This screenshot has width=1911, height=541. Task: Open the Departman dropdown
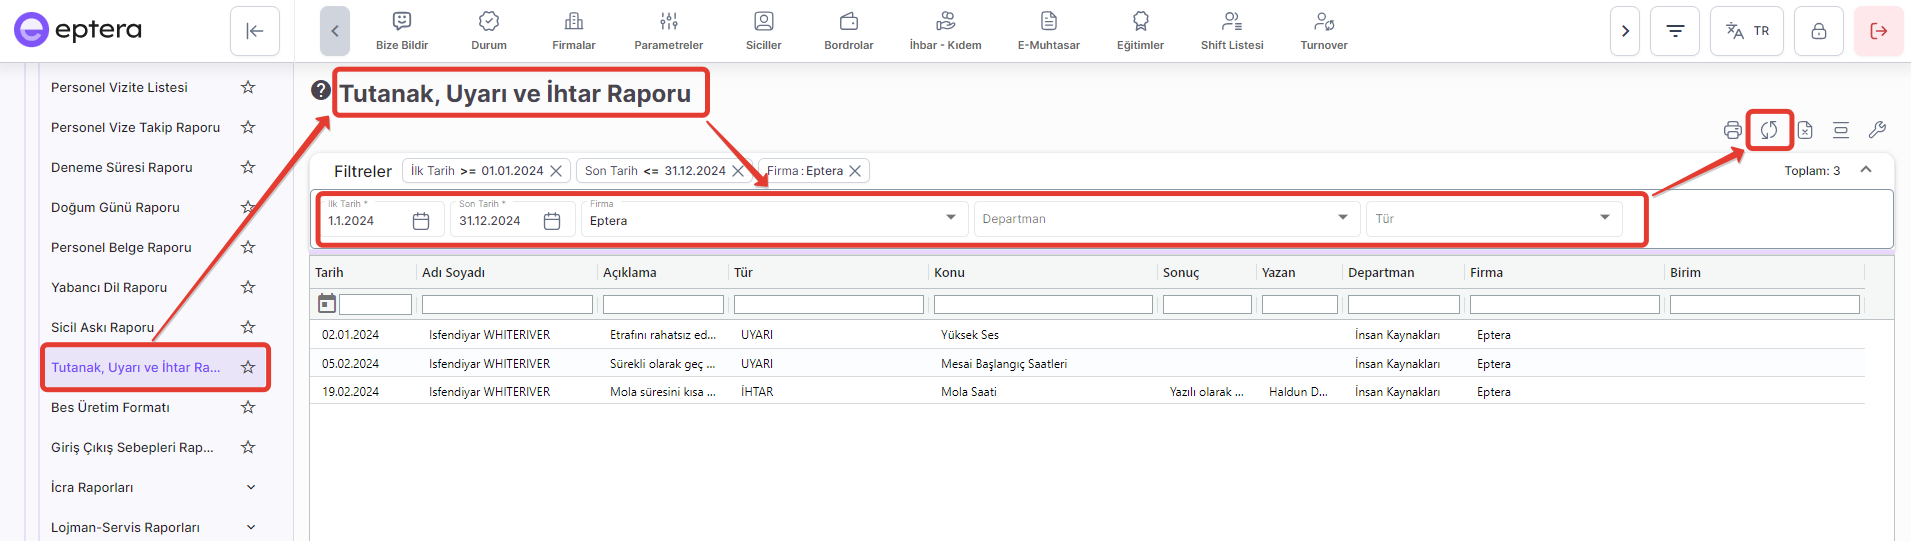pyautogui.click(x=1166, y=219)
